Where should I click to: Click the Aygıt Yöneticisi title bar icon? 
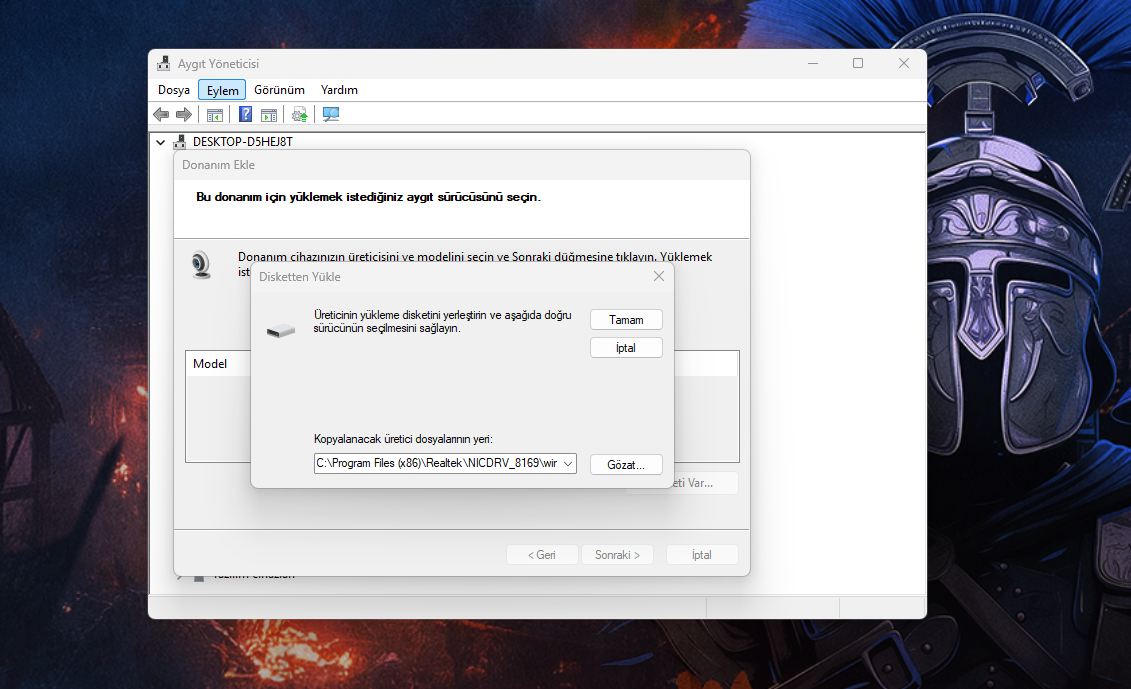(164, 63)
